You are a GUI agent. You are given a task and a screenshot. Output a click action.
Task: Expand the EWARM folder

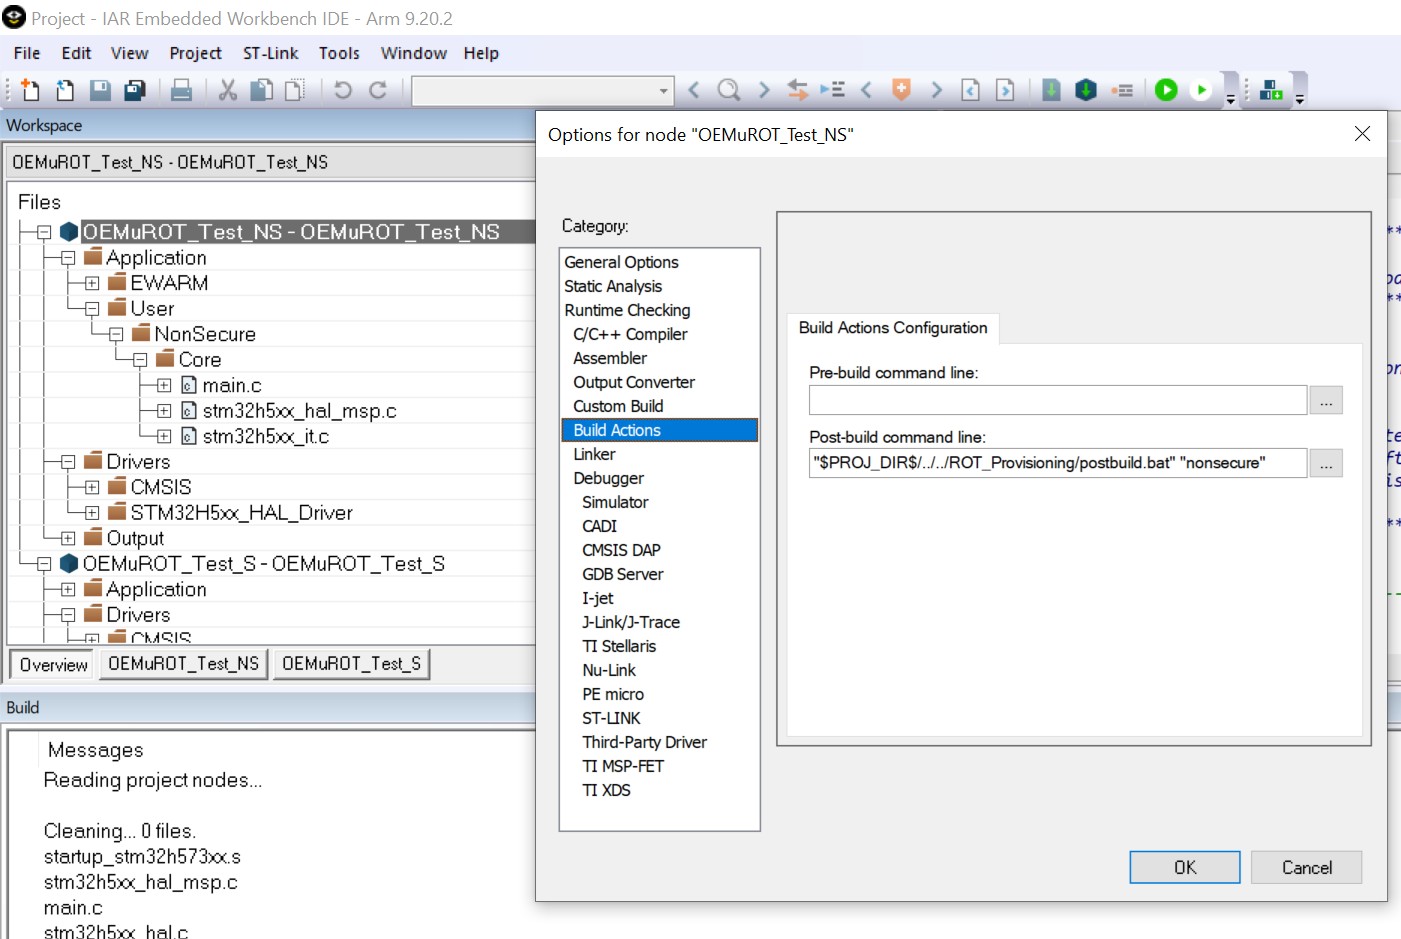coord(92,283)
